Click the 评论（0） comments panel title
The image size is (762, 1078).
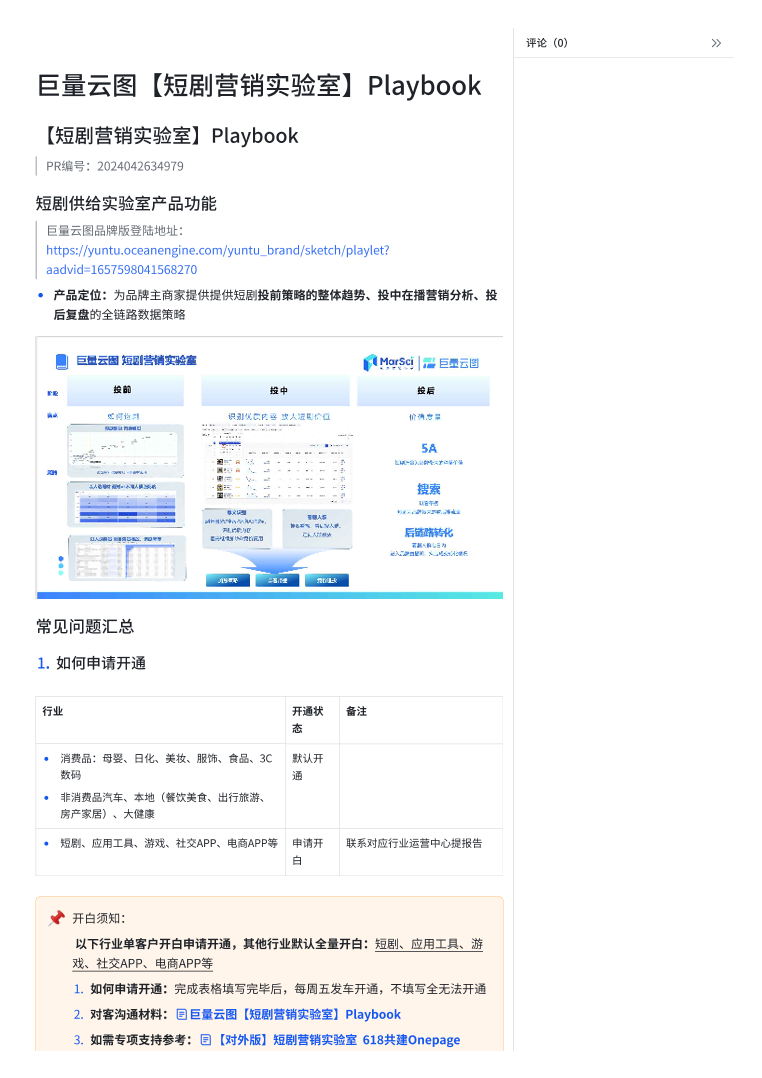click(x=547, y=43)
